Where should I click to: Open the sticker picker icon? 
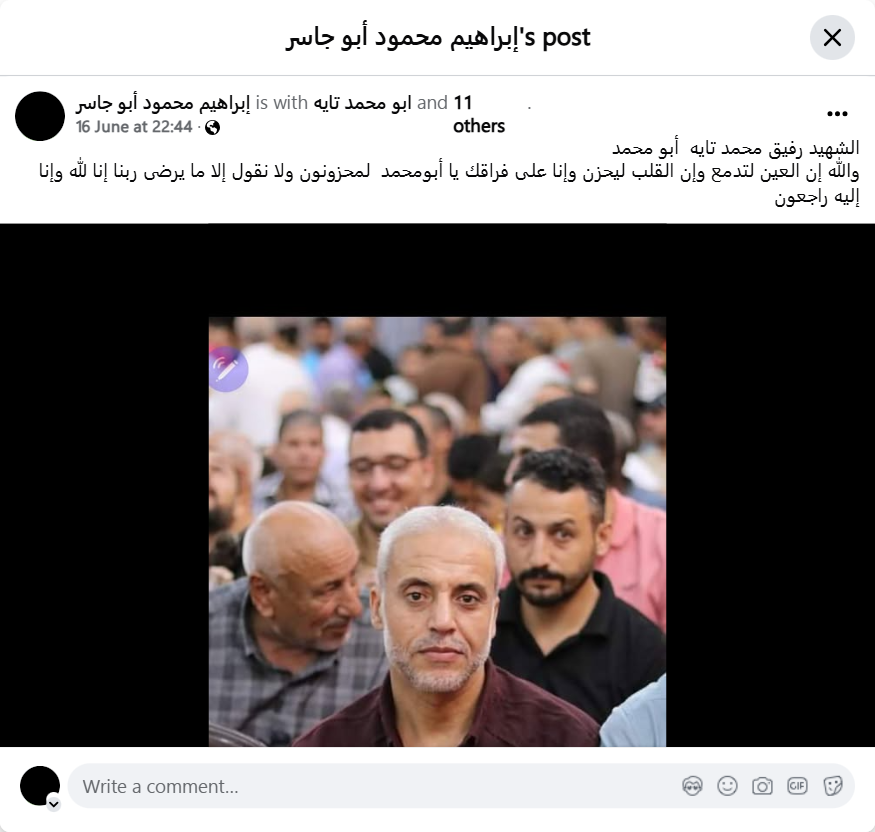[x=832, y=786]
